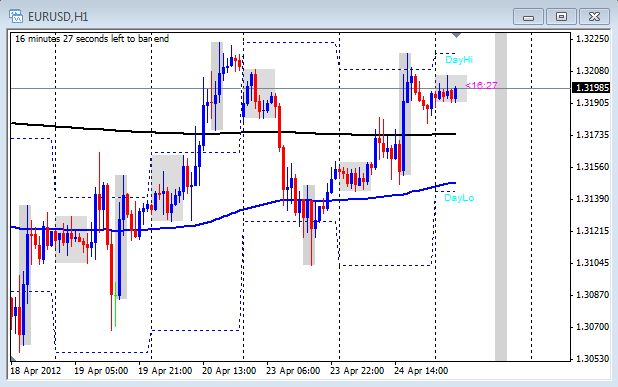This screenshot has width=618, height=387.
Task: Select the tall gray vertical session bar
Action: click(x=501, y=197)
